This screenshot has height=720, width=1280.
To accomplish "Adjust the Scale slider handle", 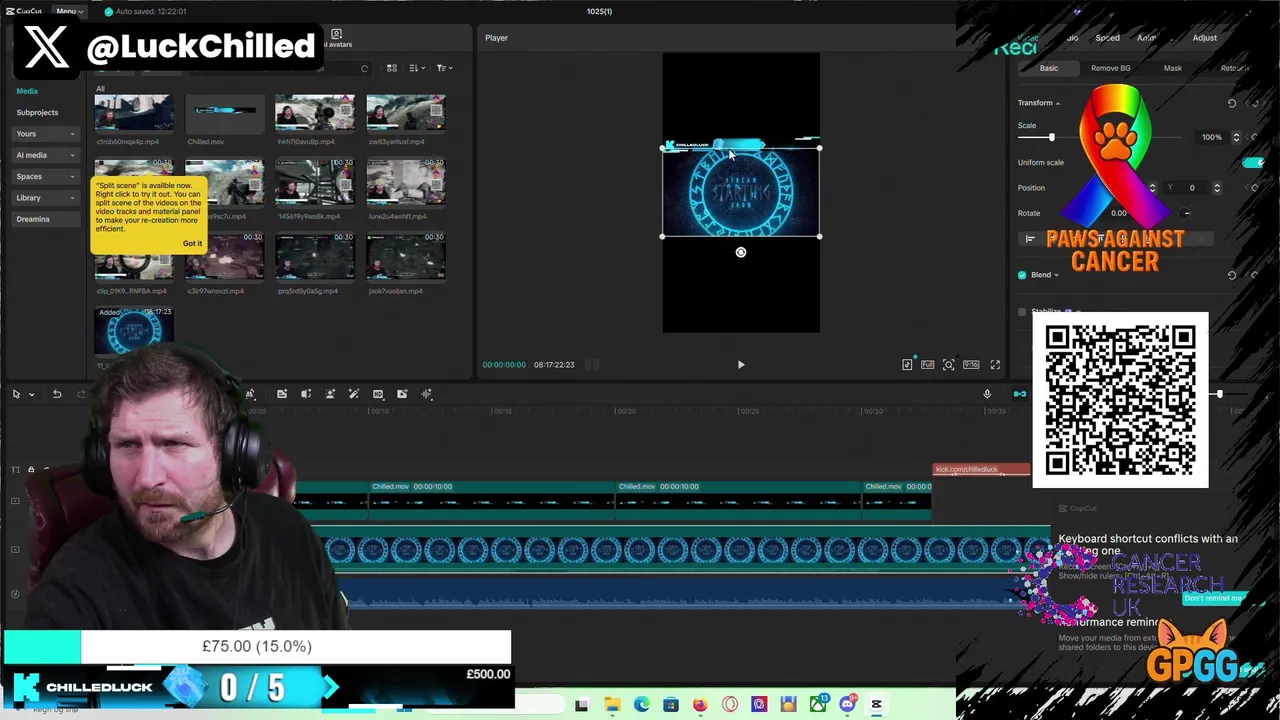I will [x=1051, y=137].
